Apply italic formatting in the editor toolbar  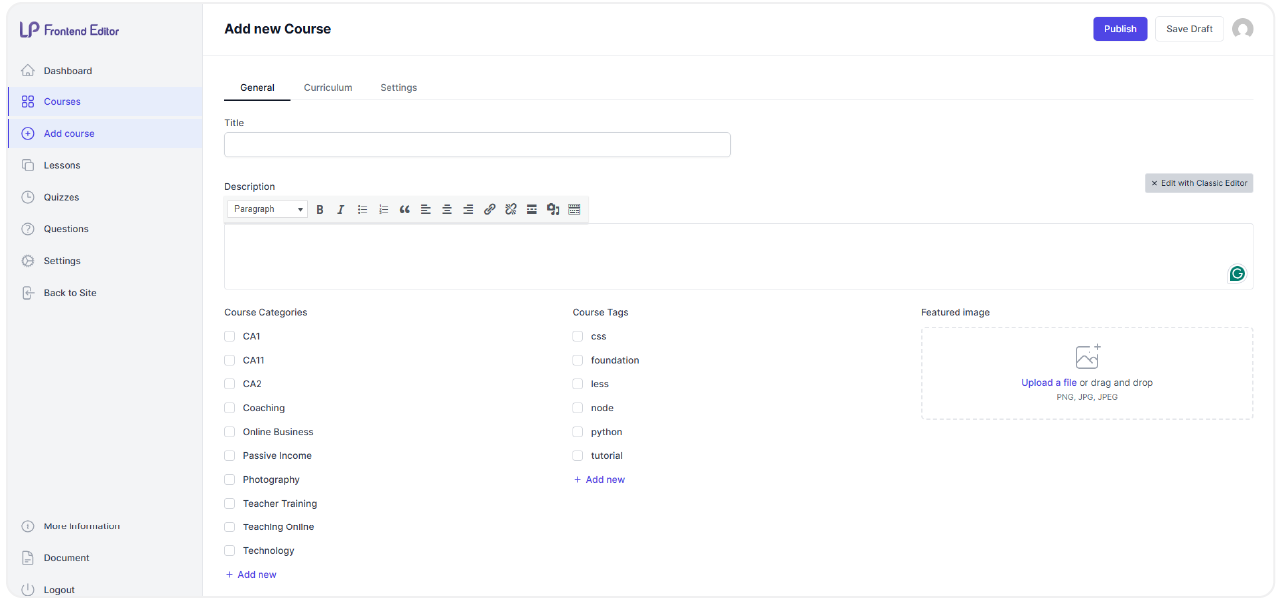341,209
